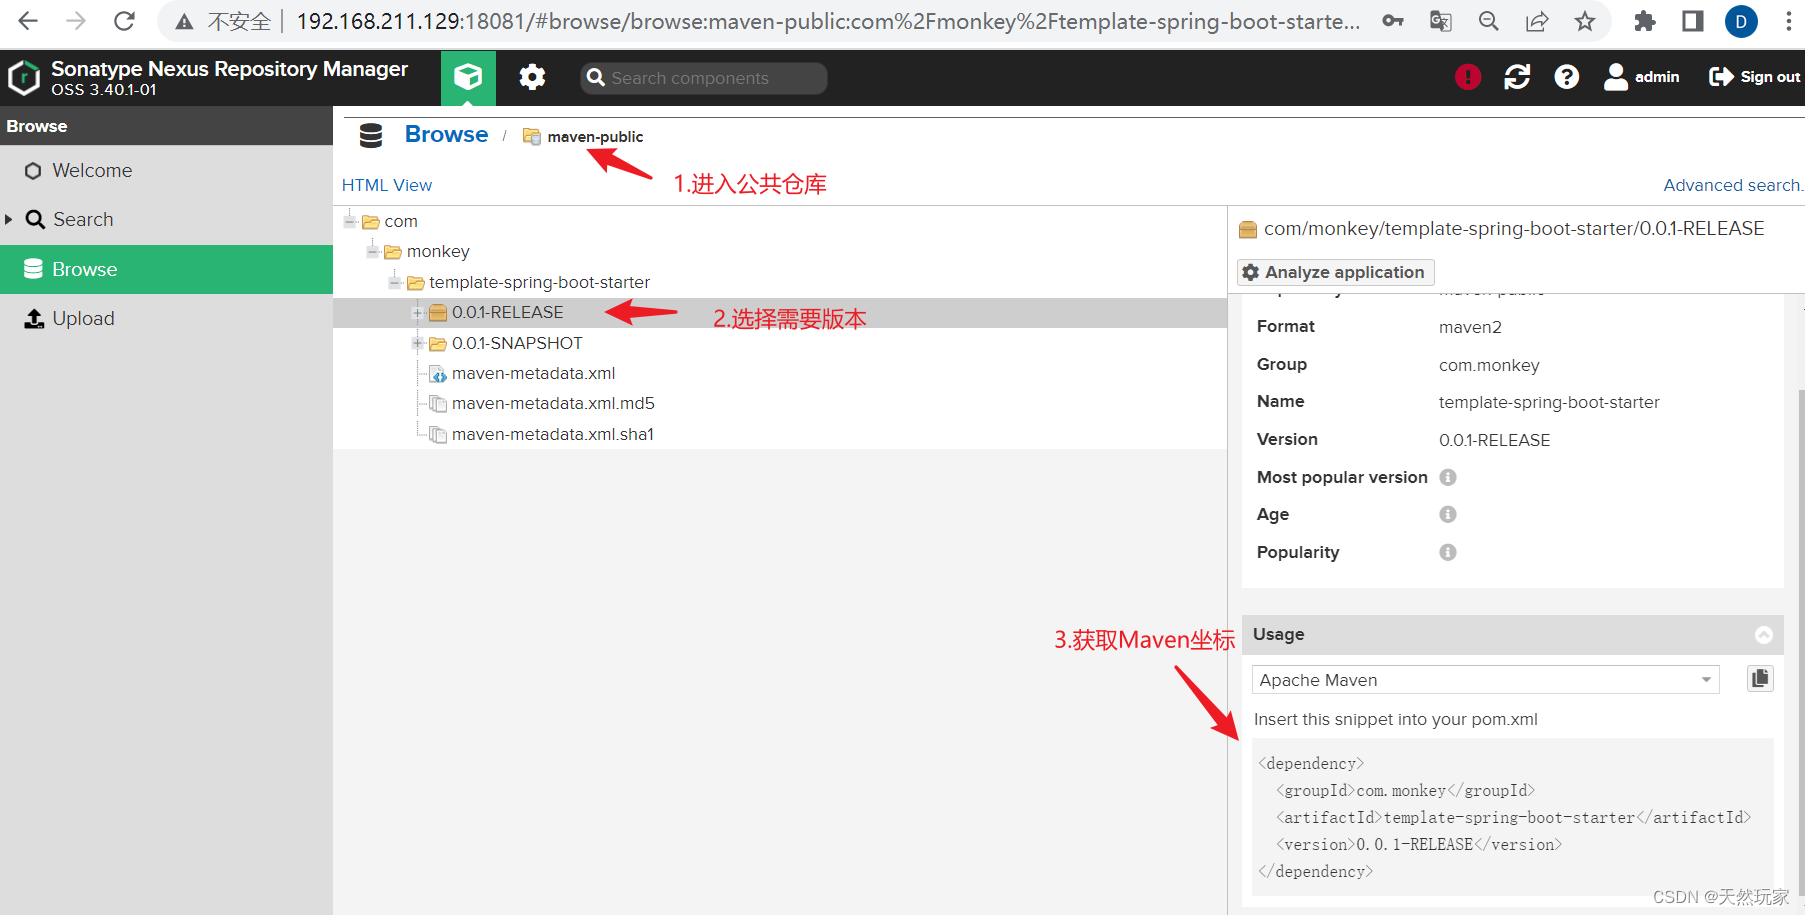Click the share page icon

click(1537, 21)
